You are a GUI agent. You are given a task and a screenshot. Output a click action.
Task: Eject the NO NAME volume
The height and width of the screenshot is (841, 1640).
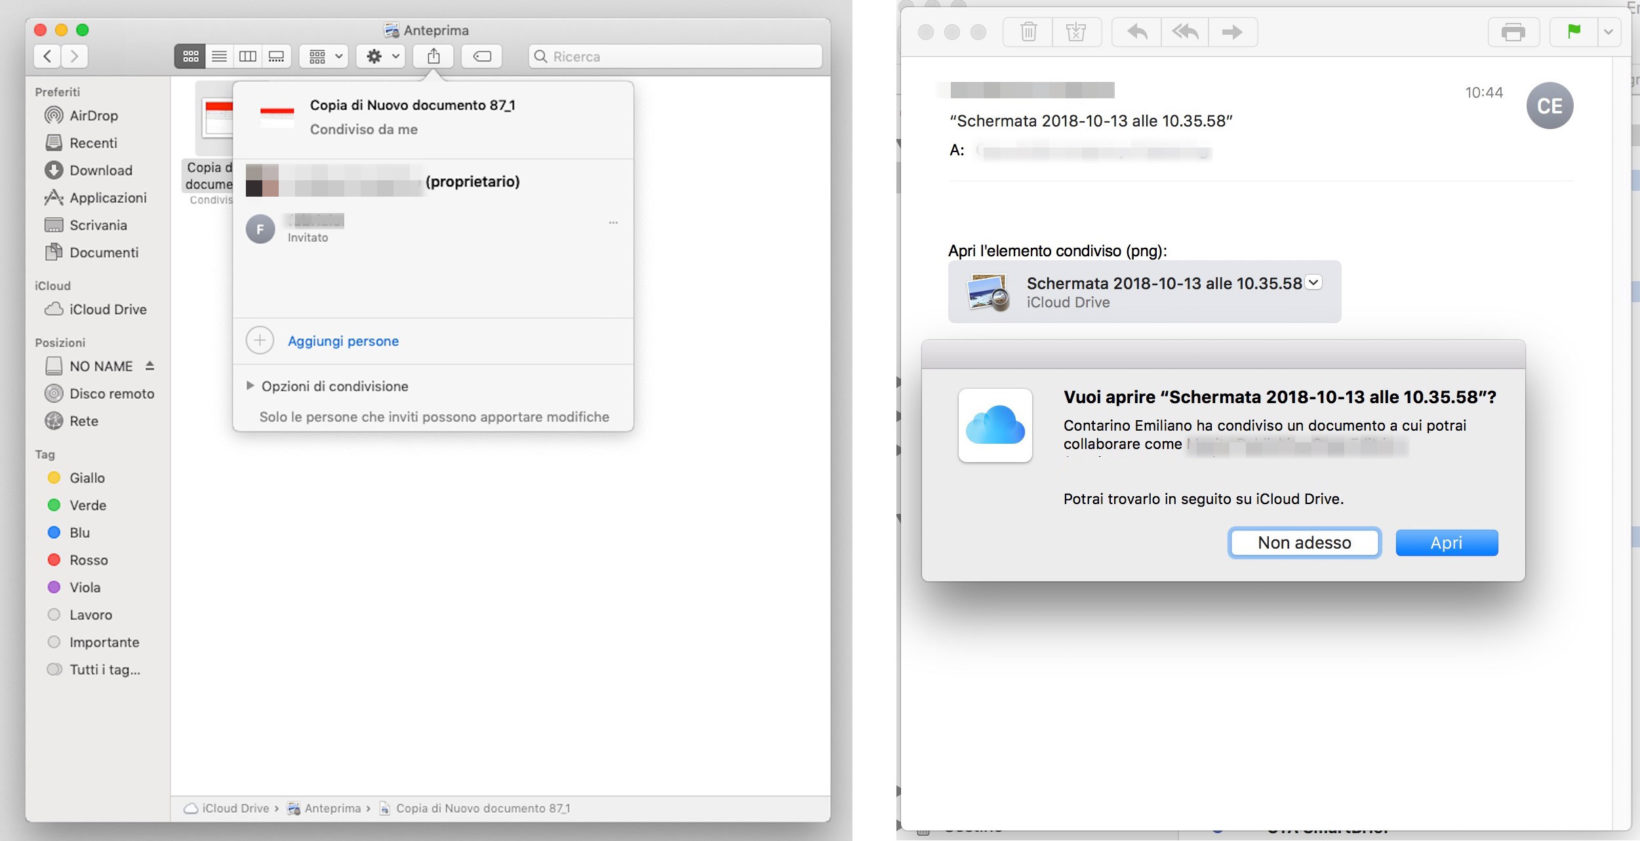point(150,366)
